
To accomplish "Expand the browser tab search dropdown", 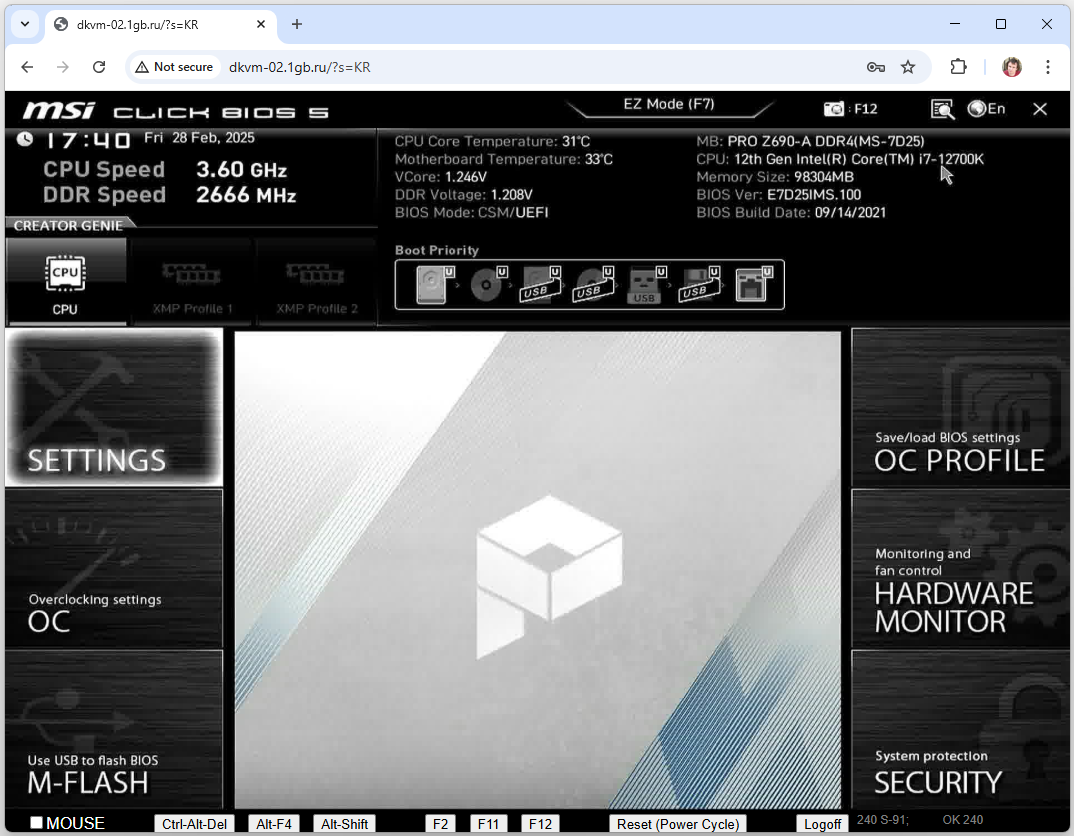I will coord(24,24).
